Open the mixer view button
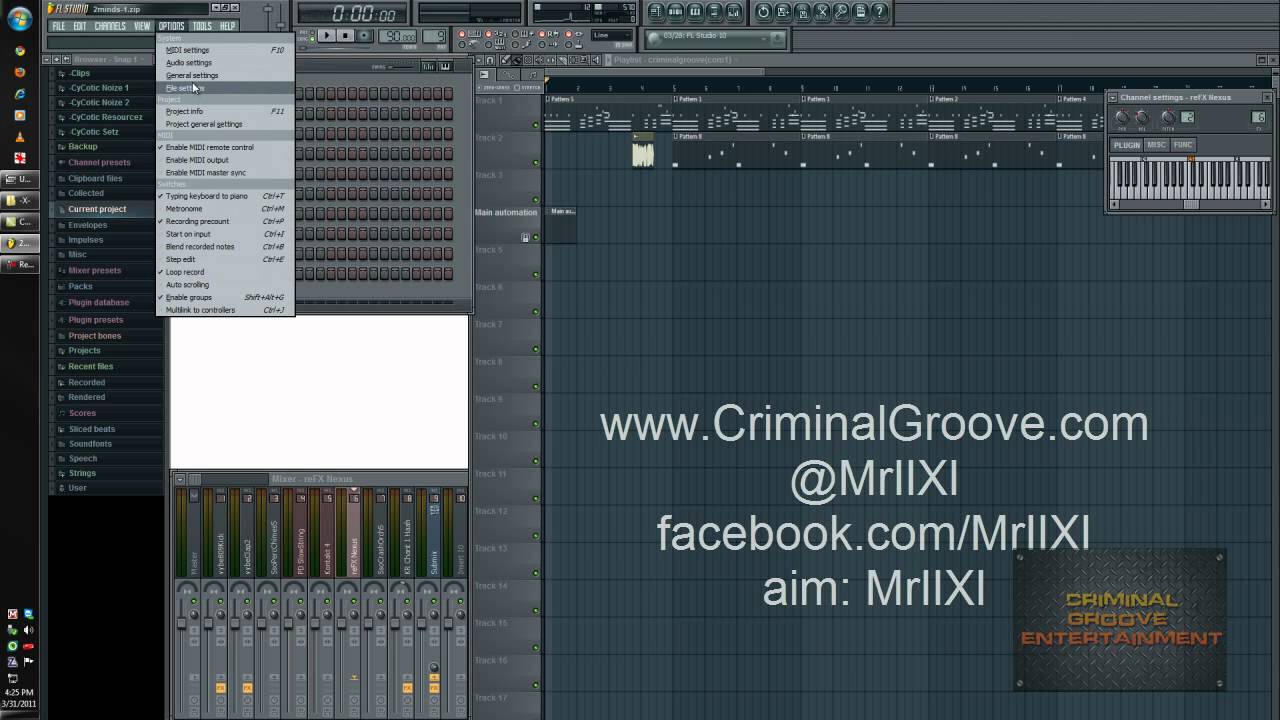This screenshot has height=720, width=1280. click(x=734, y=12)
